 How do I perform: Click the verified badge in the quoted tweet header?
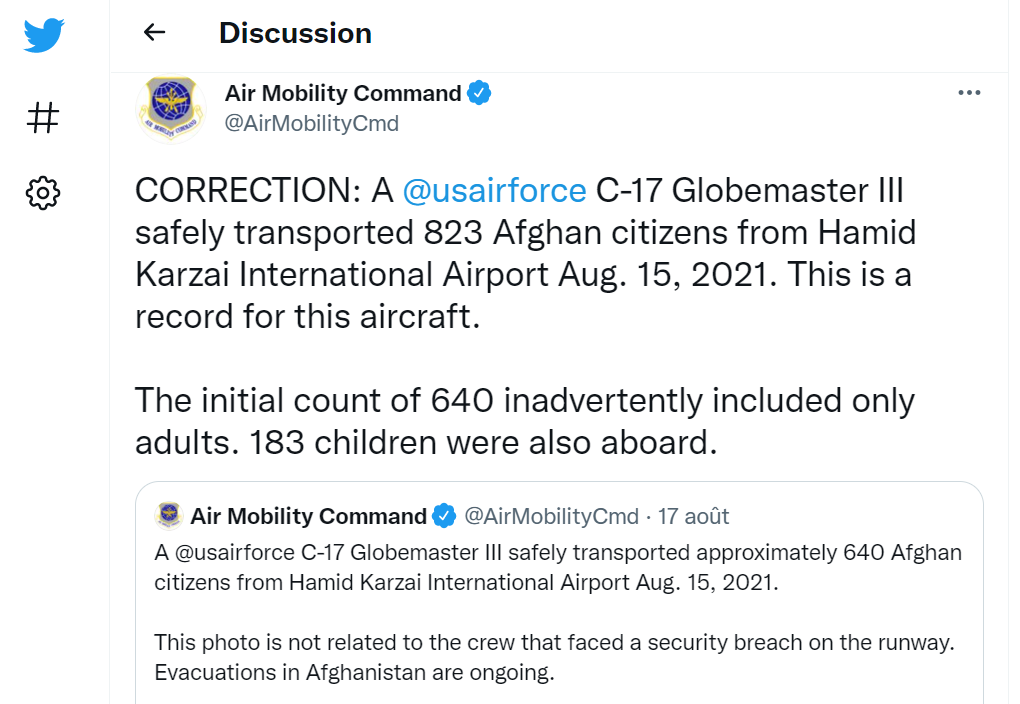coord(444,516)
